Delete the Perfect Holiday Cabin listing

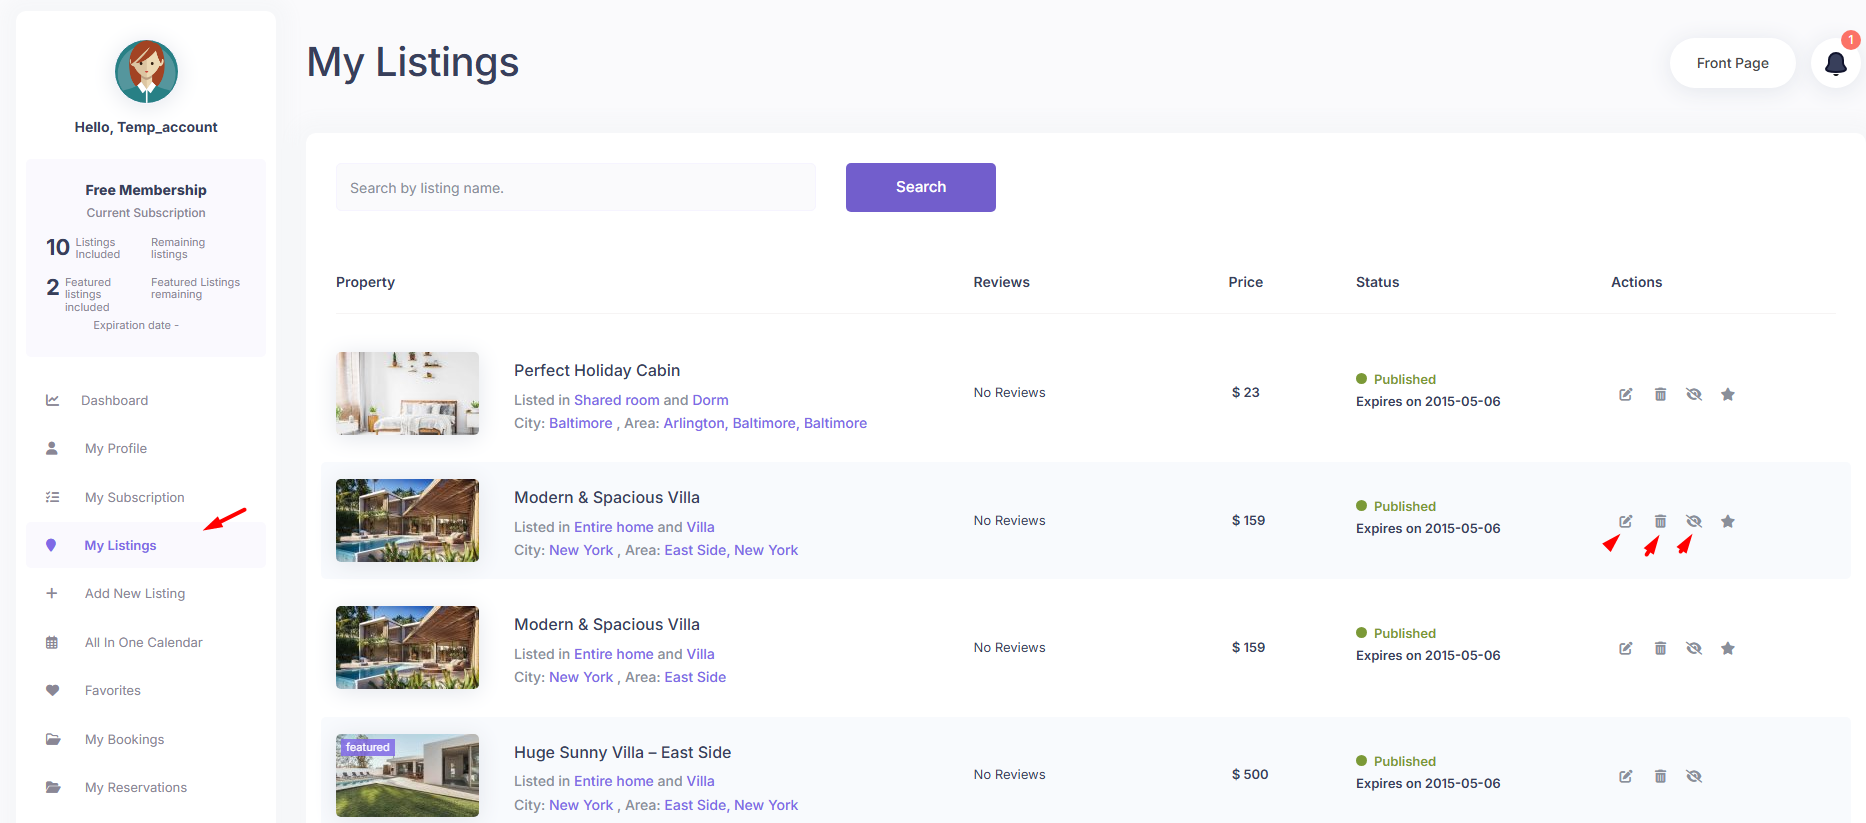[x=1660, y=394]
